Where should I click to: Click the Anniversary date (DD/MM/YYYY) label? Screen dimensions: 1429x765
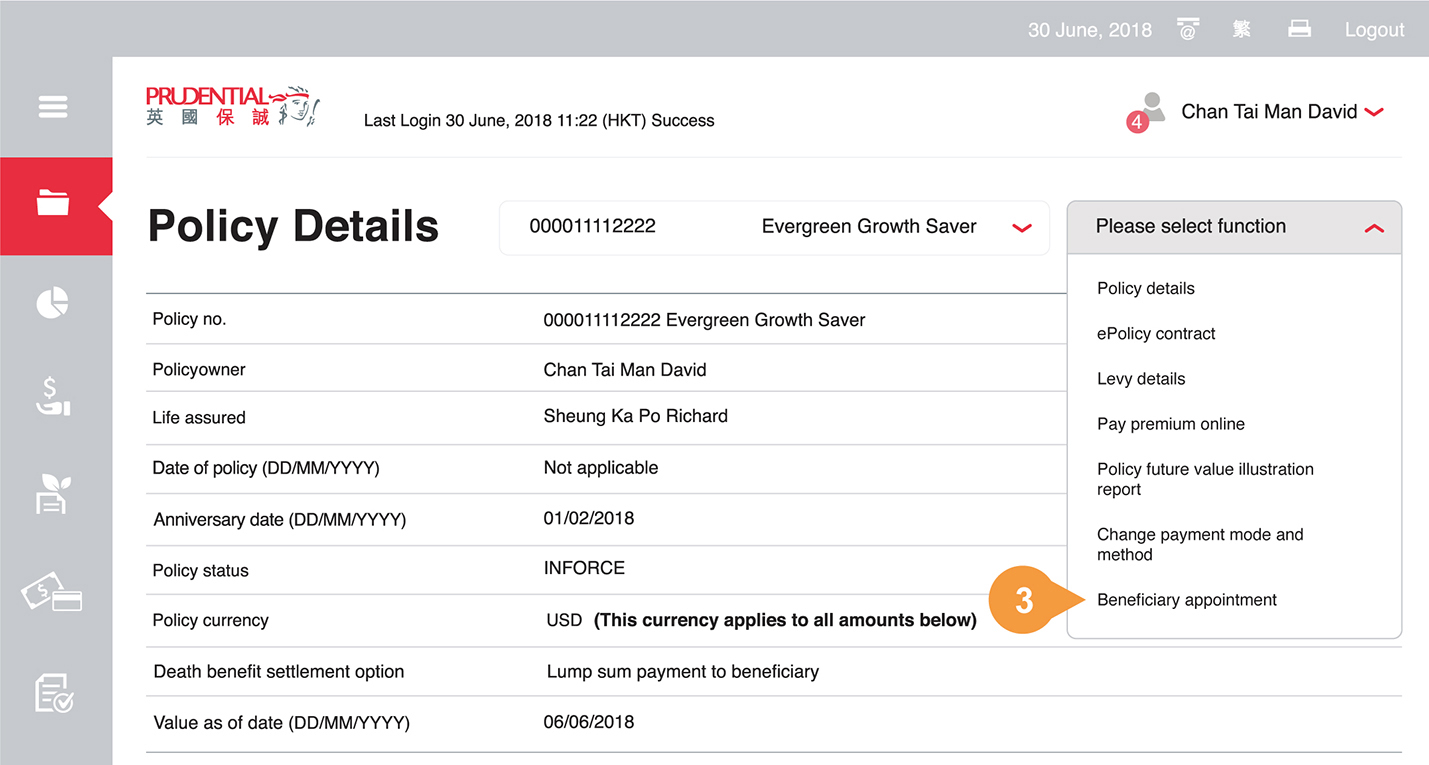click(280, 520)
